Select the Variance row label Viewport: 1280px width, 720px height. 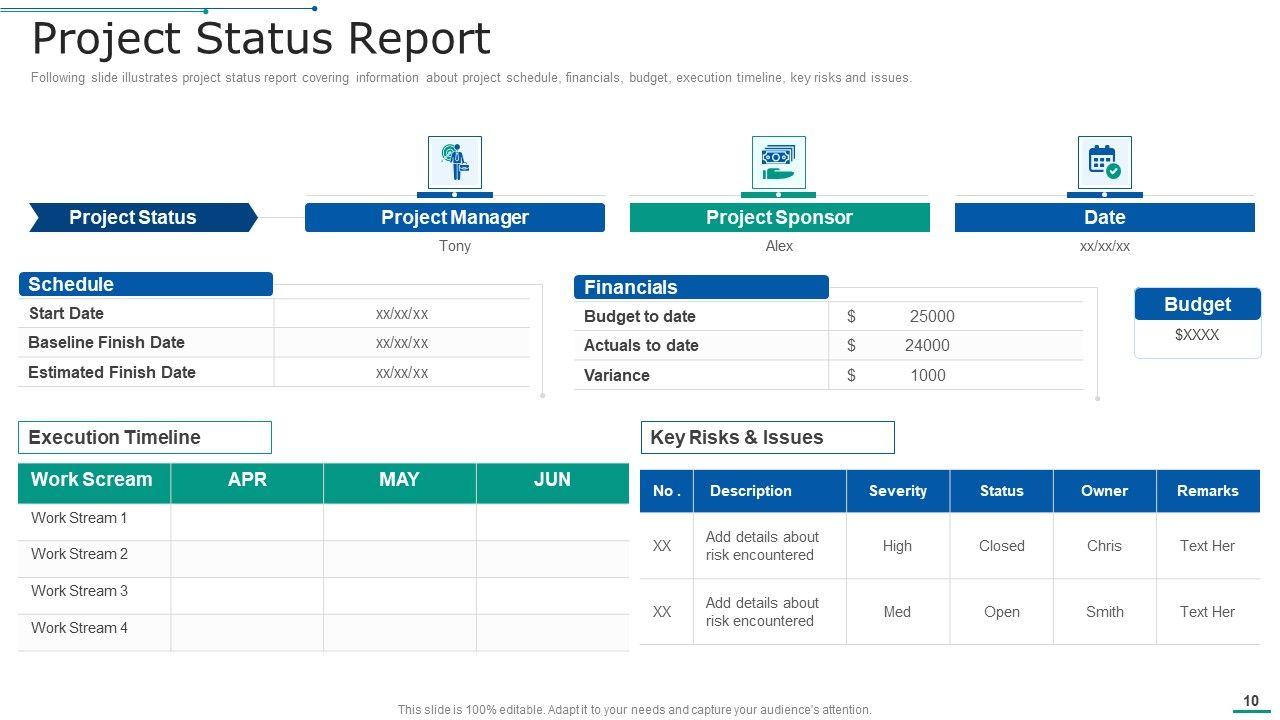click(x=617, y=375)
